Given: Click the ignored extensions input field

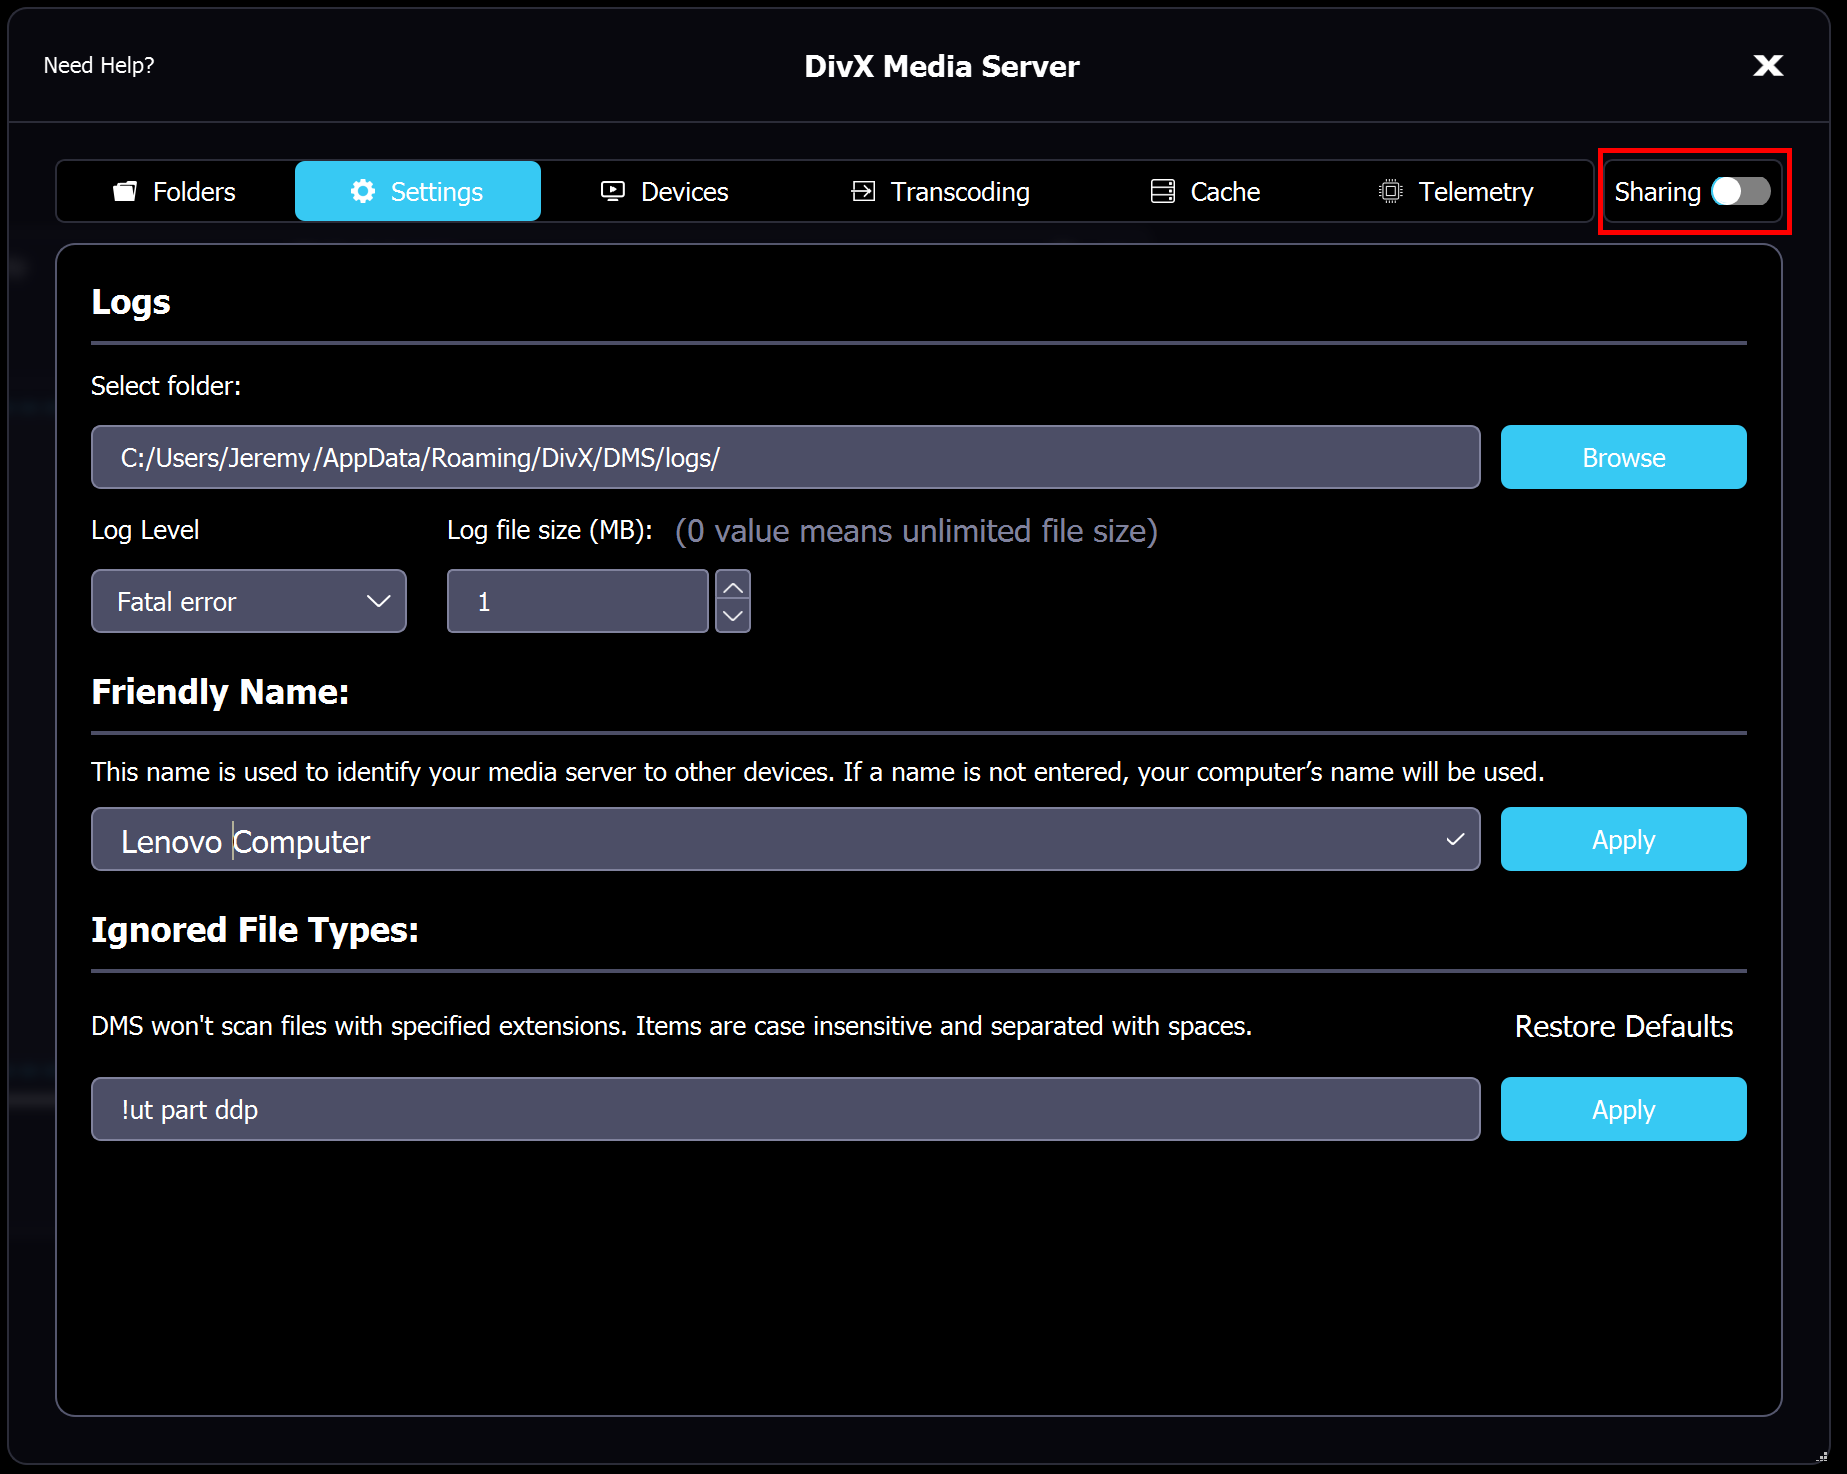Looking at the screenshot, I should coord(785,1109).
